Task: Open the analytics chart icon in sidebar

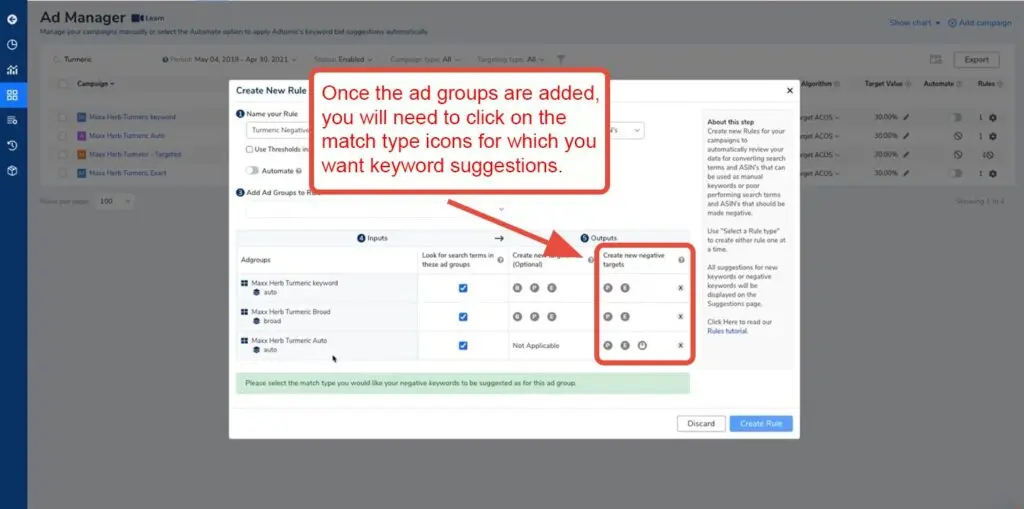Action: click(12, 70)
